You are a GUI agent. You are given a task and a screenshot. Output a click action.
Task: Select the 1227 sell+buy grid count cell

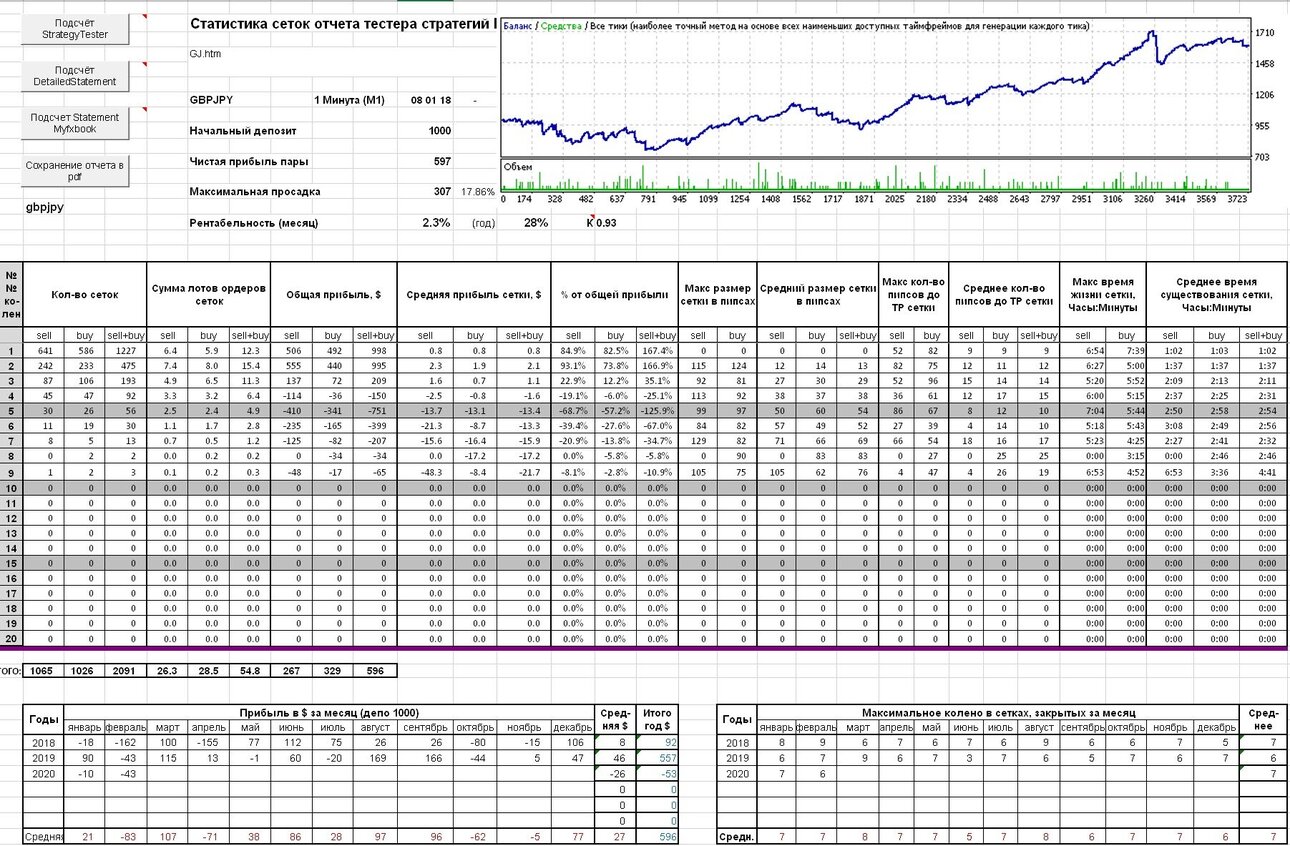pyautogui.click(x=126, y=350)
